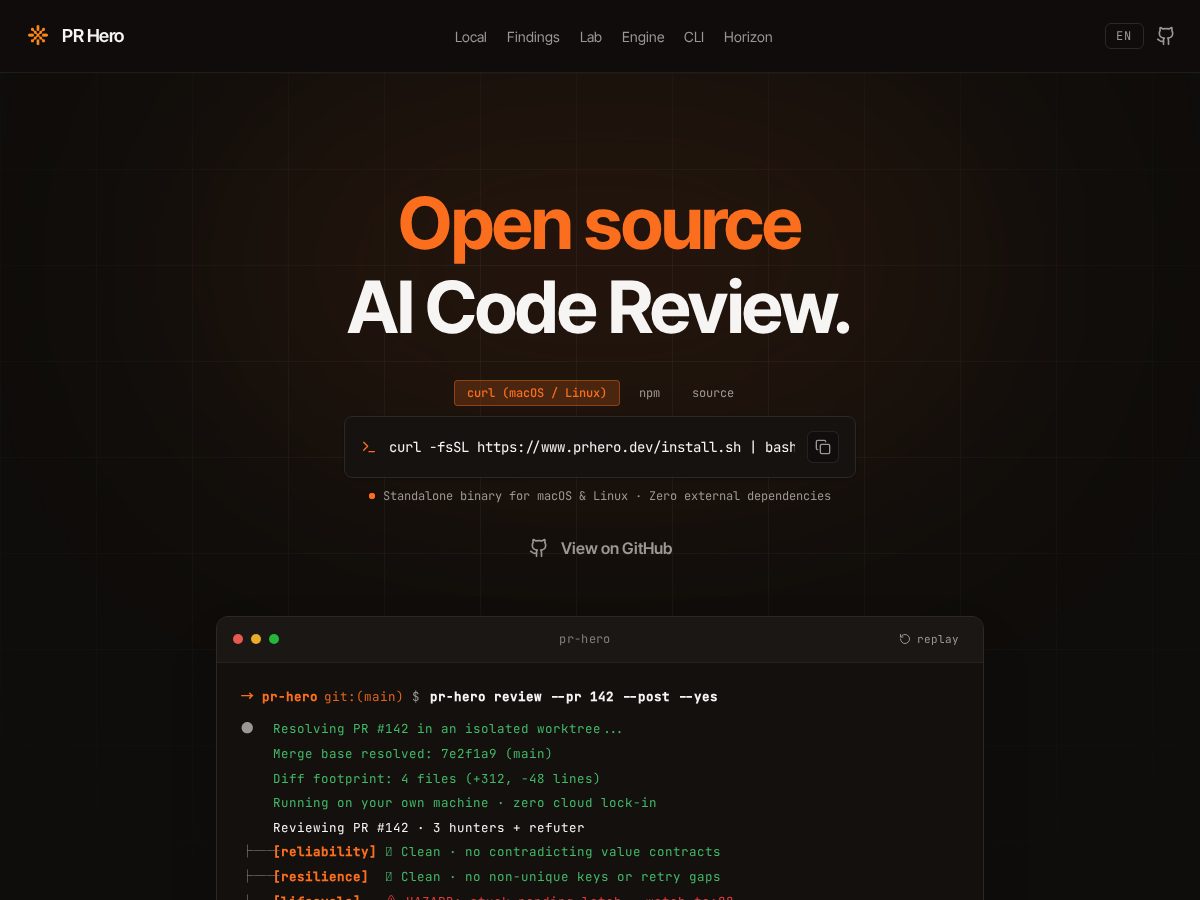Click the curl install command text
1200x900 pixels.
click(x=592, y=447)
